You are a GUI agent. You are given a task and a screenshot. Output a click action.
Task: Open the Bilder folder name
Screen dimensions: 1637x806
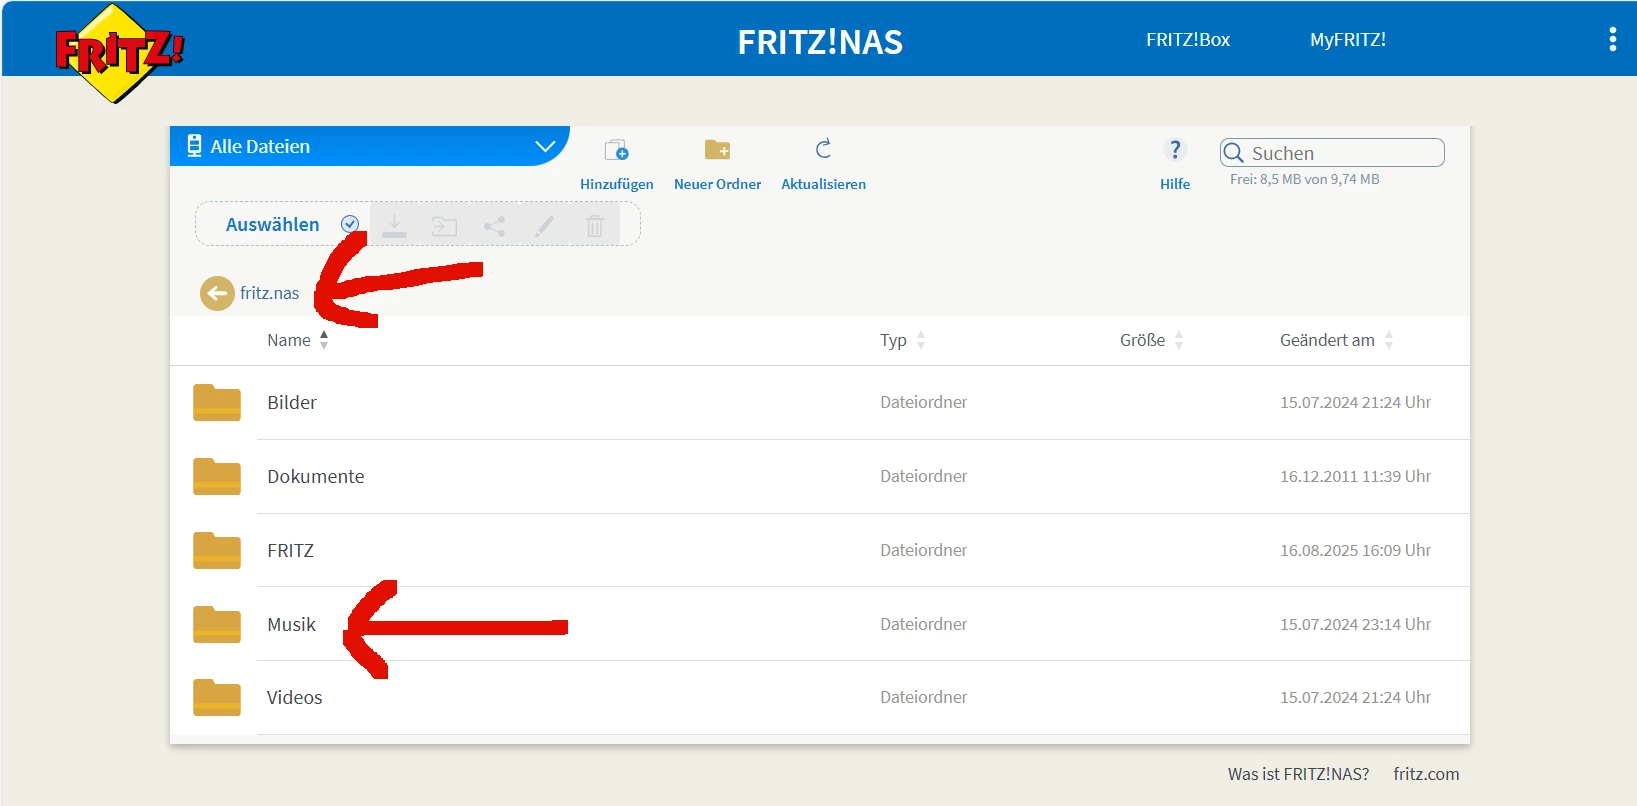pos(292,402)
